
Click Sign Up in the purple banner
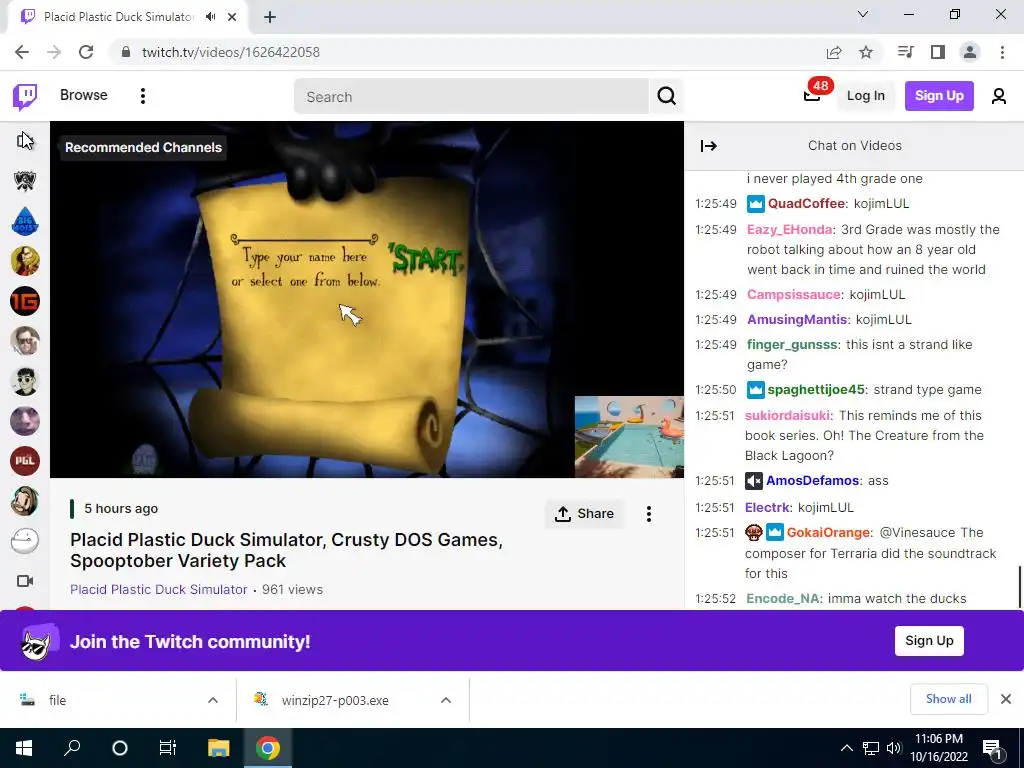[x=929, y=641]
